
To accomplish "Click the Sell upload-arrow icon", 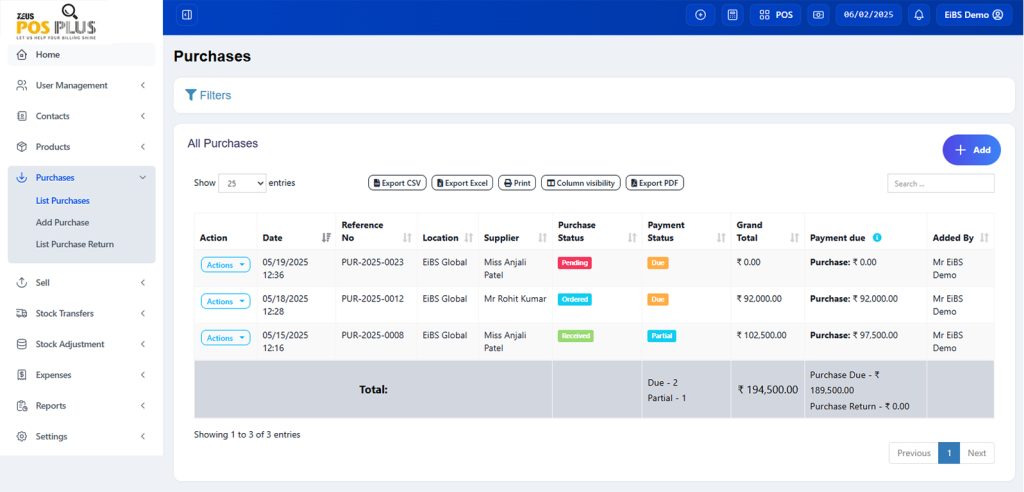I will click(22, 283).
